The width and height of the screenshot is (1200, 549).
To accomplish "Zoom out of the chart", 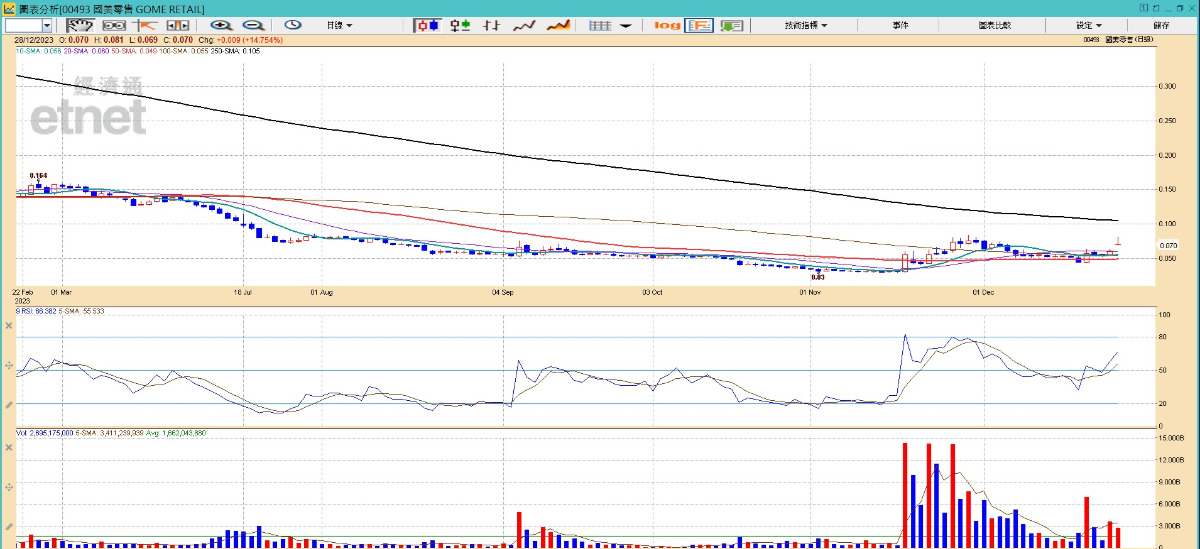I will tap(253, 24).
